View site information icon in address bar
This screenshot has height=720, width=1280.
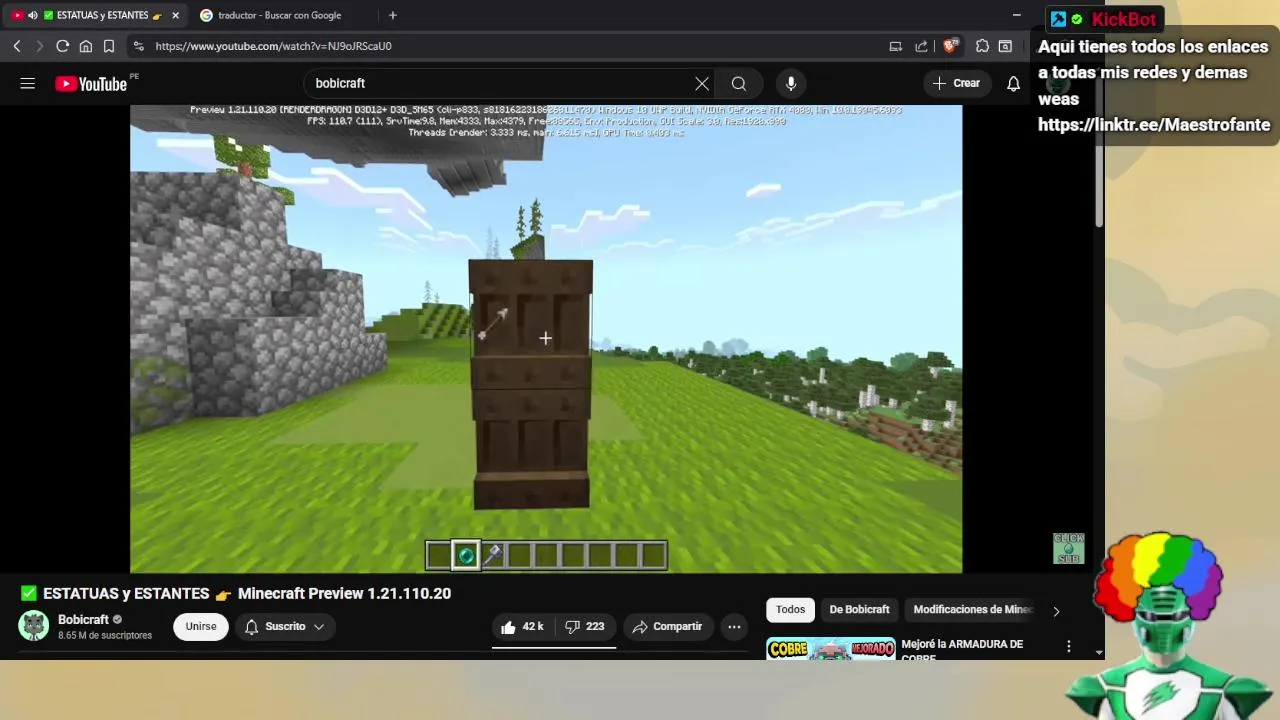coord(138,46)
